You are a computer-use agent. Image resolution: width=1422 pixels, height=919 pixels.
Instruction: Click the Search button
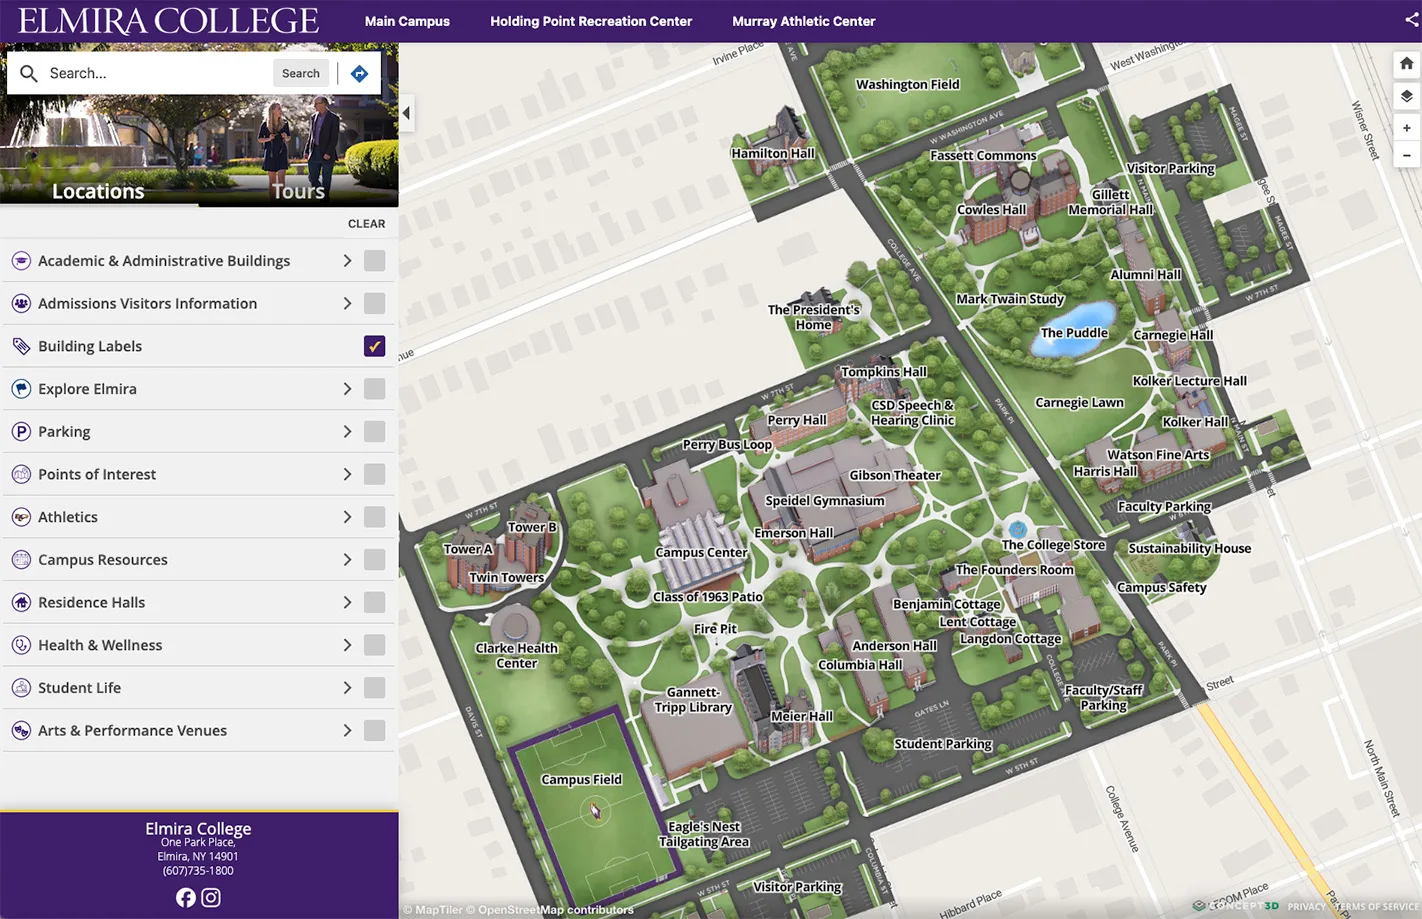301,73
